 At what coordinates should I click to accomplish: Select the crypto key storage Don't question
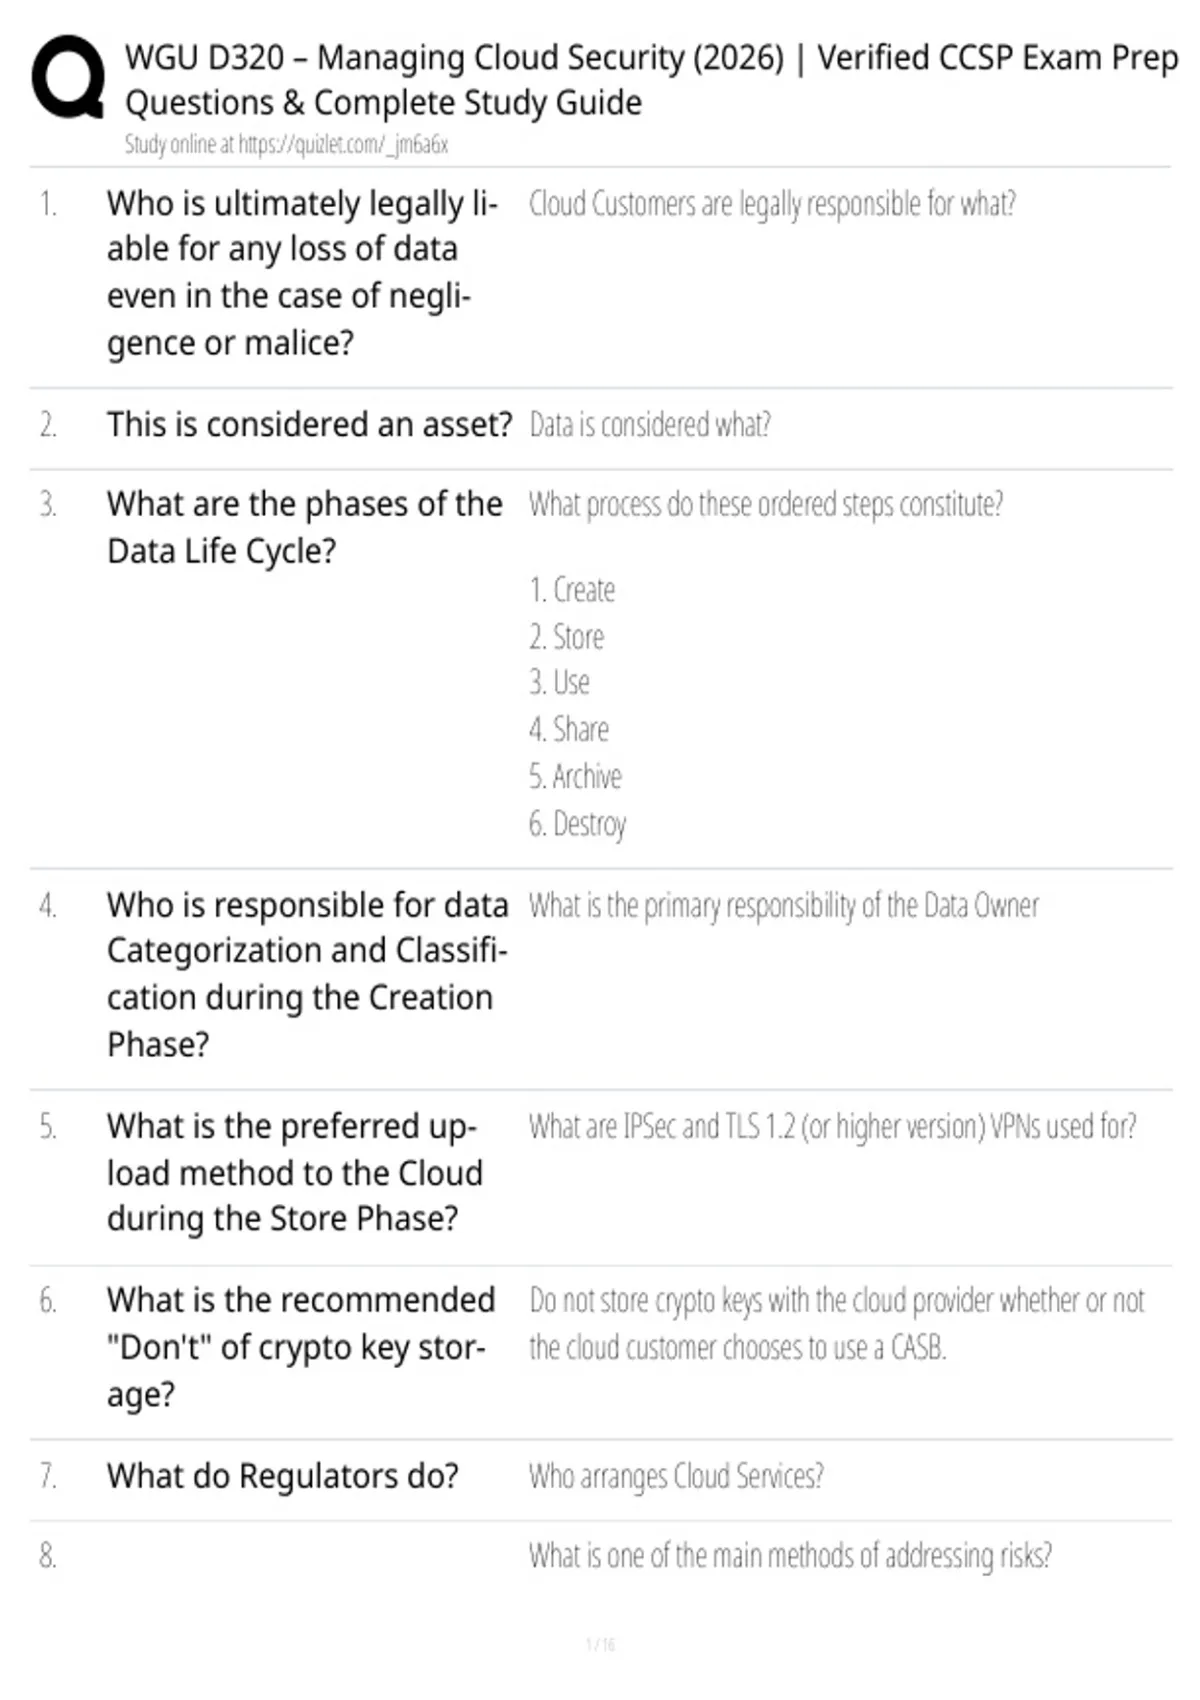[x=301, y=1347]
